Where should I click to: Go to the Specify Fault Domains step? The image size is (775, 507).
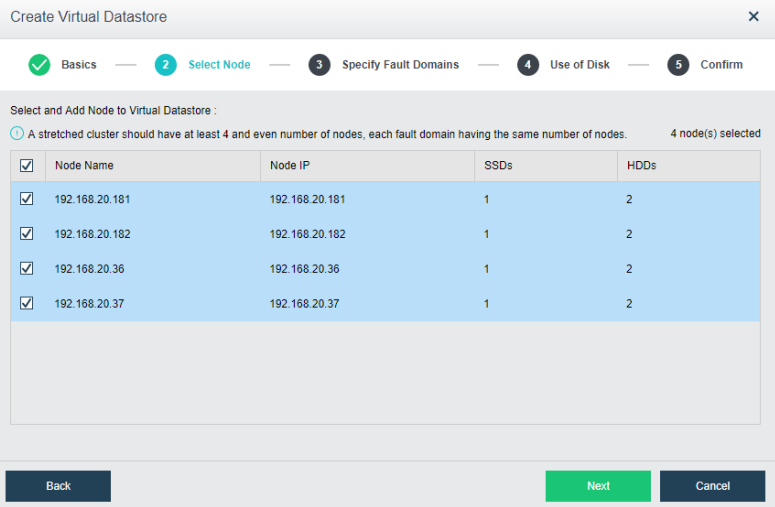[400, 65]
